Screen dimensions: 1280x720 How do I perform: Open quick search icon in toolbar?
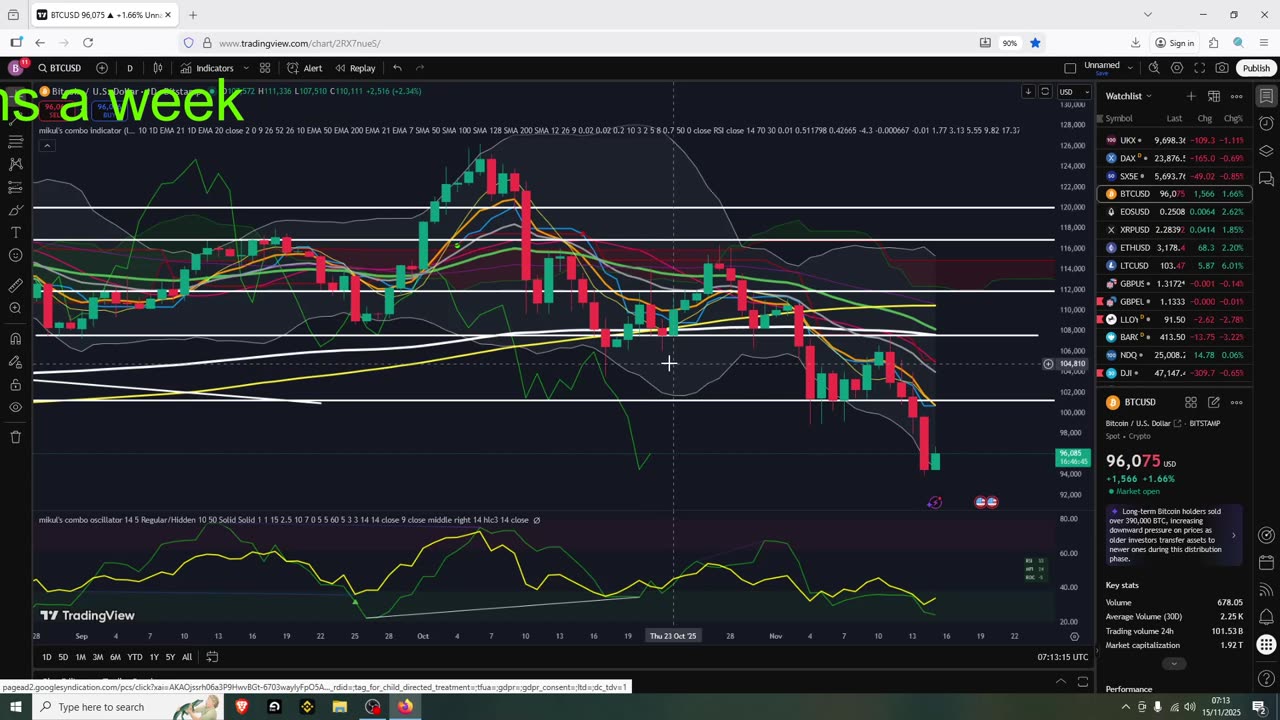coord(1154,68)
